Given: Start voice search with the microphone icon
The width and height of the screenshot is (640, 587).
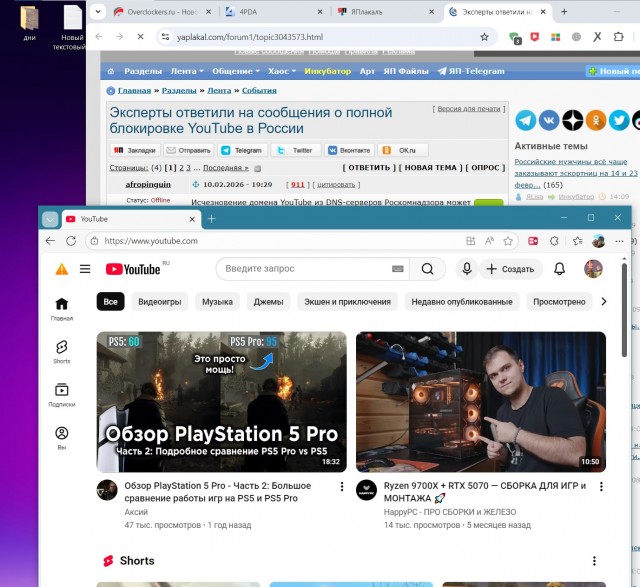Looking at the screenshot, I should click(x=467, y=269).
